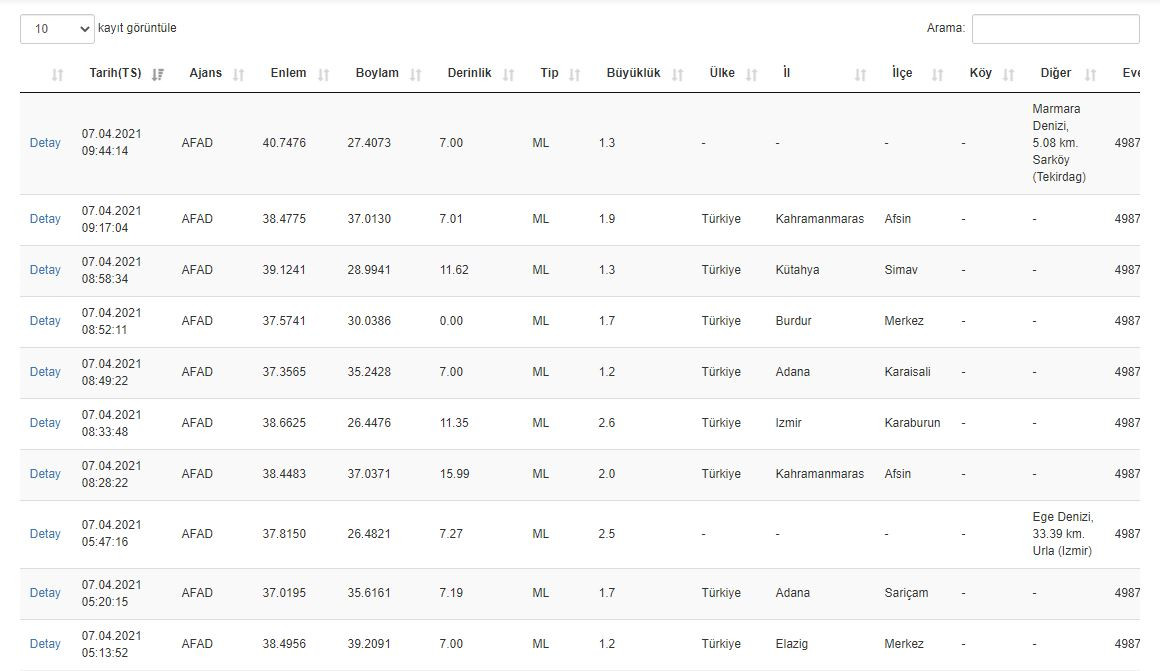Image resolution: width=1160 pixels, height=671 pixels.
Task: Click the Ajans column sort icon
Action: [x=238, y=74]
